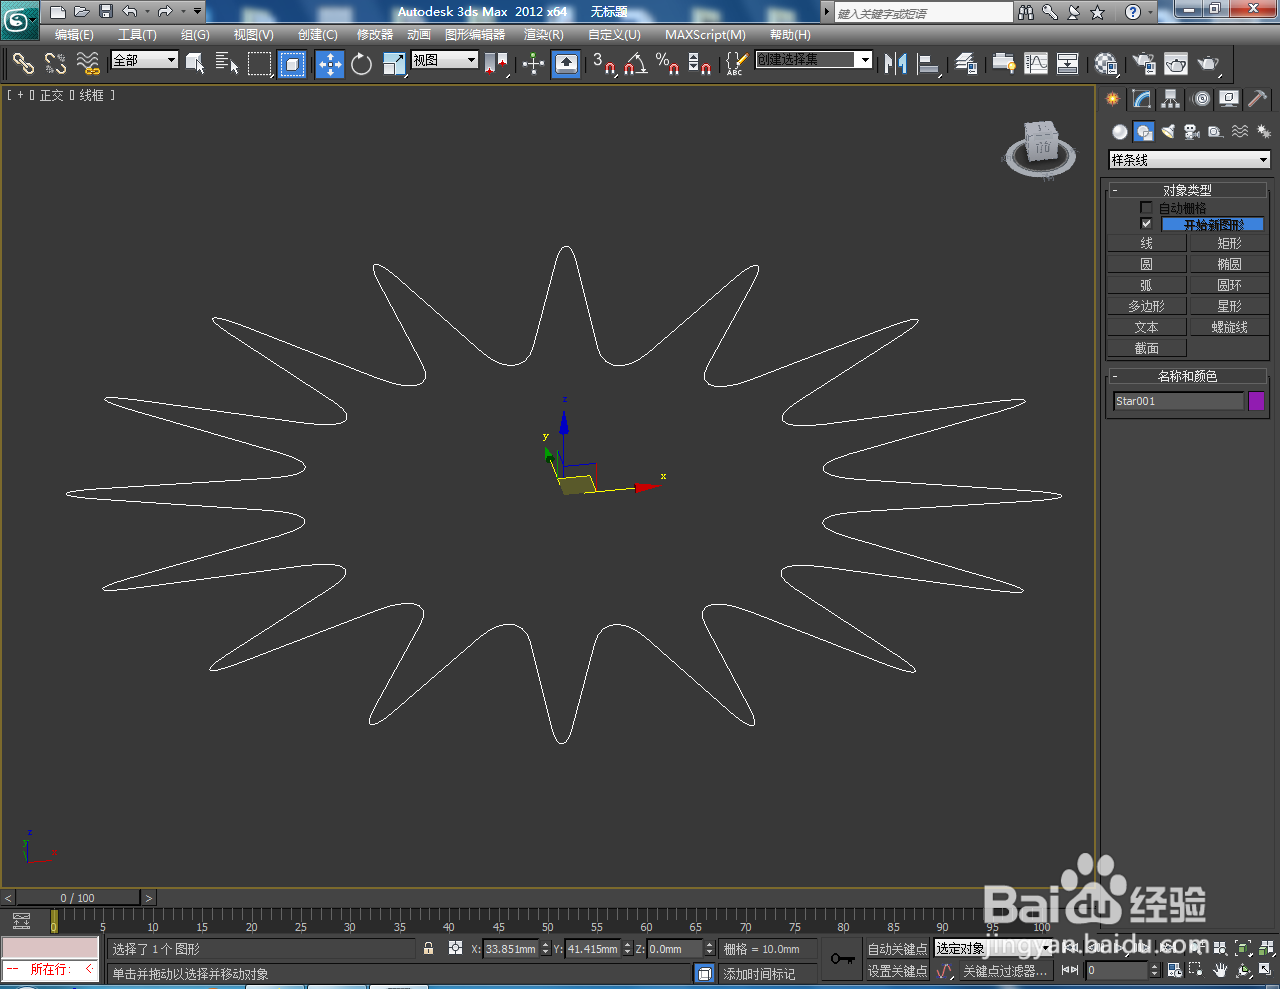Click the Select and Link icon
The width and height of the screenshot is (1280, 989).
pyautogui.click(x=22, y=64)
